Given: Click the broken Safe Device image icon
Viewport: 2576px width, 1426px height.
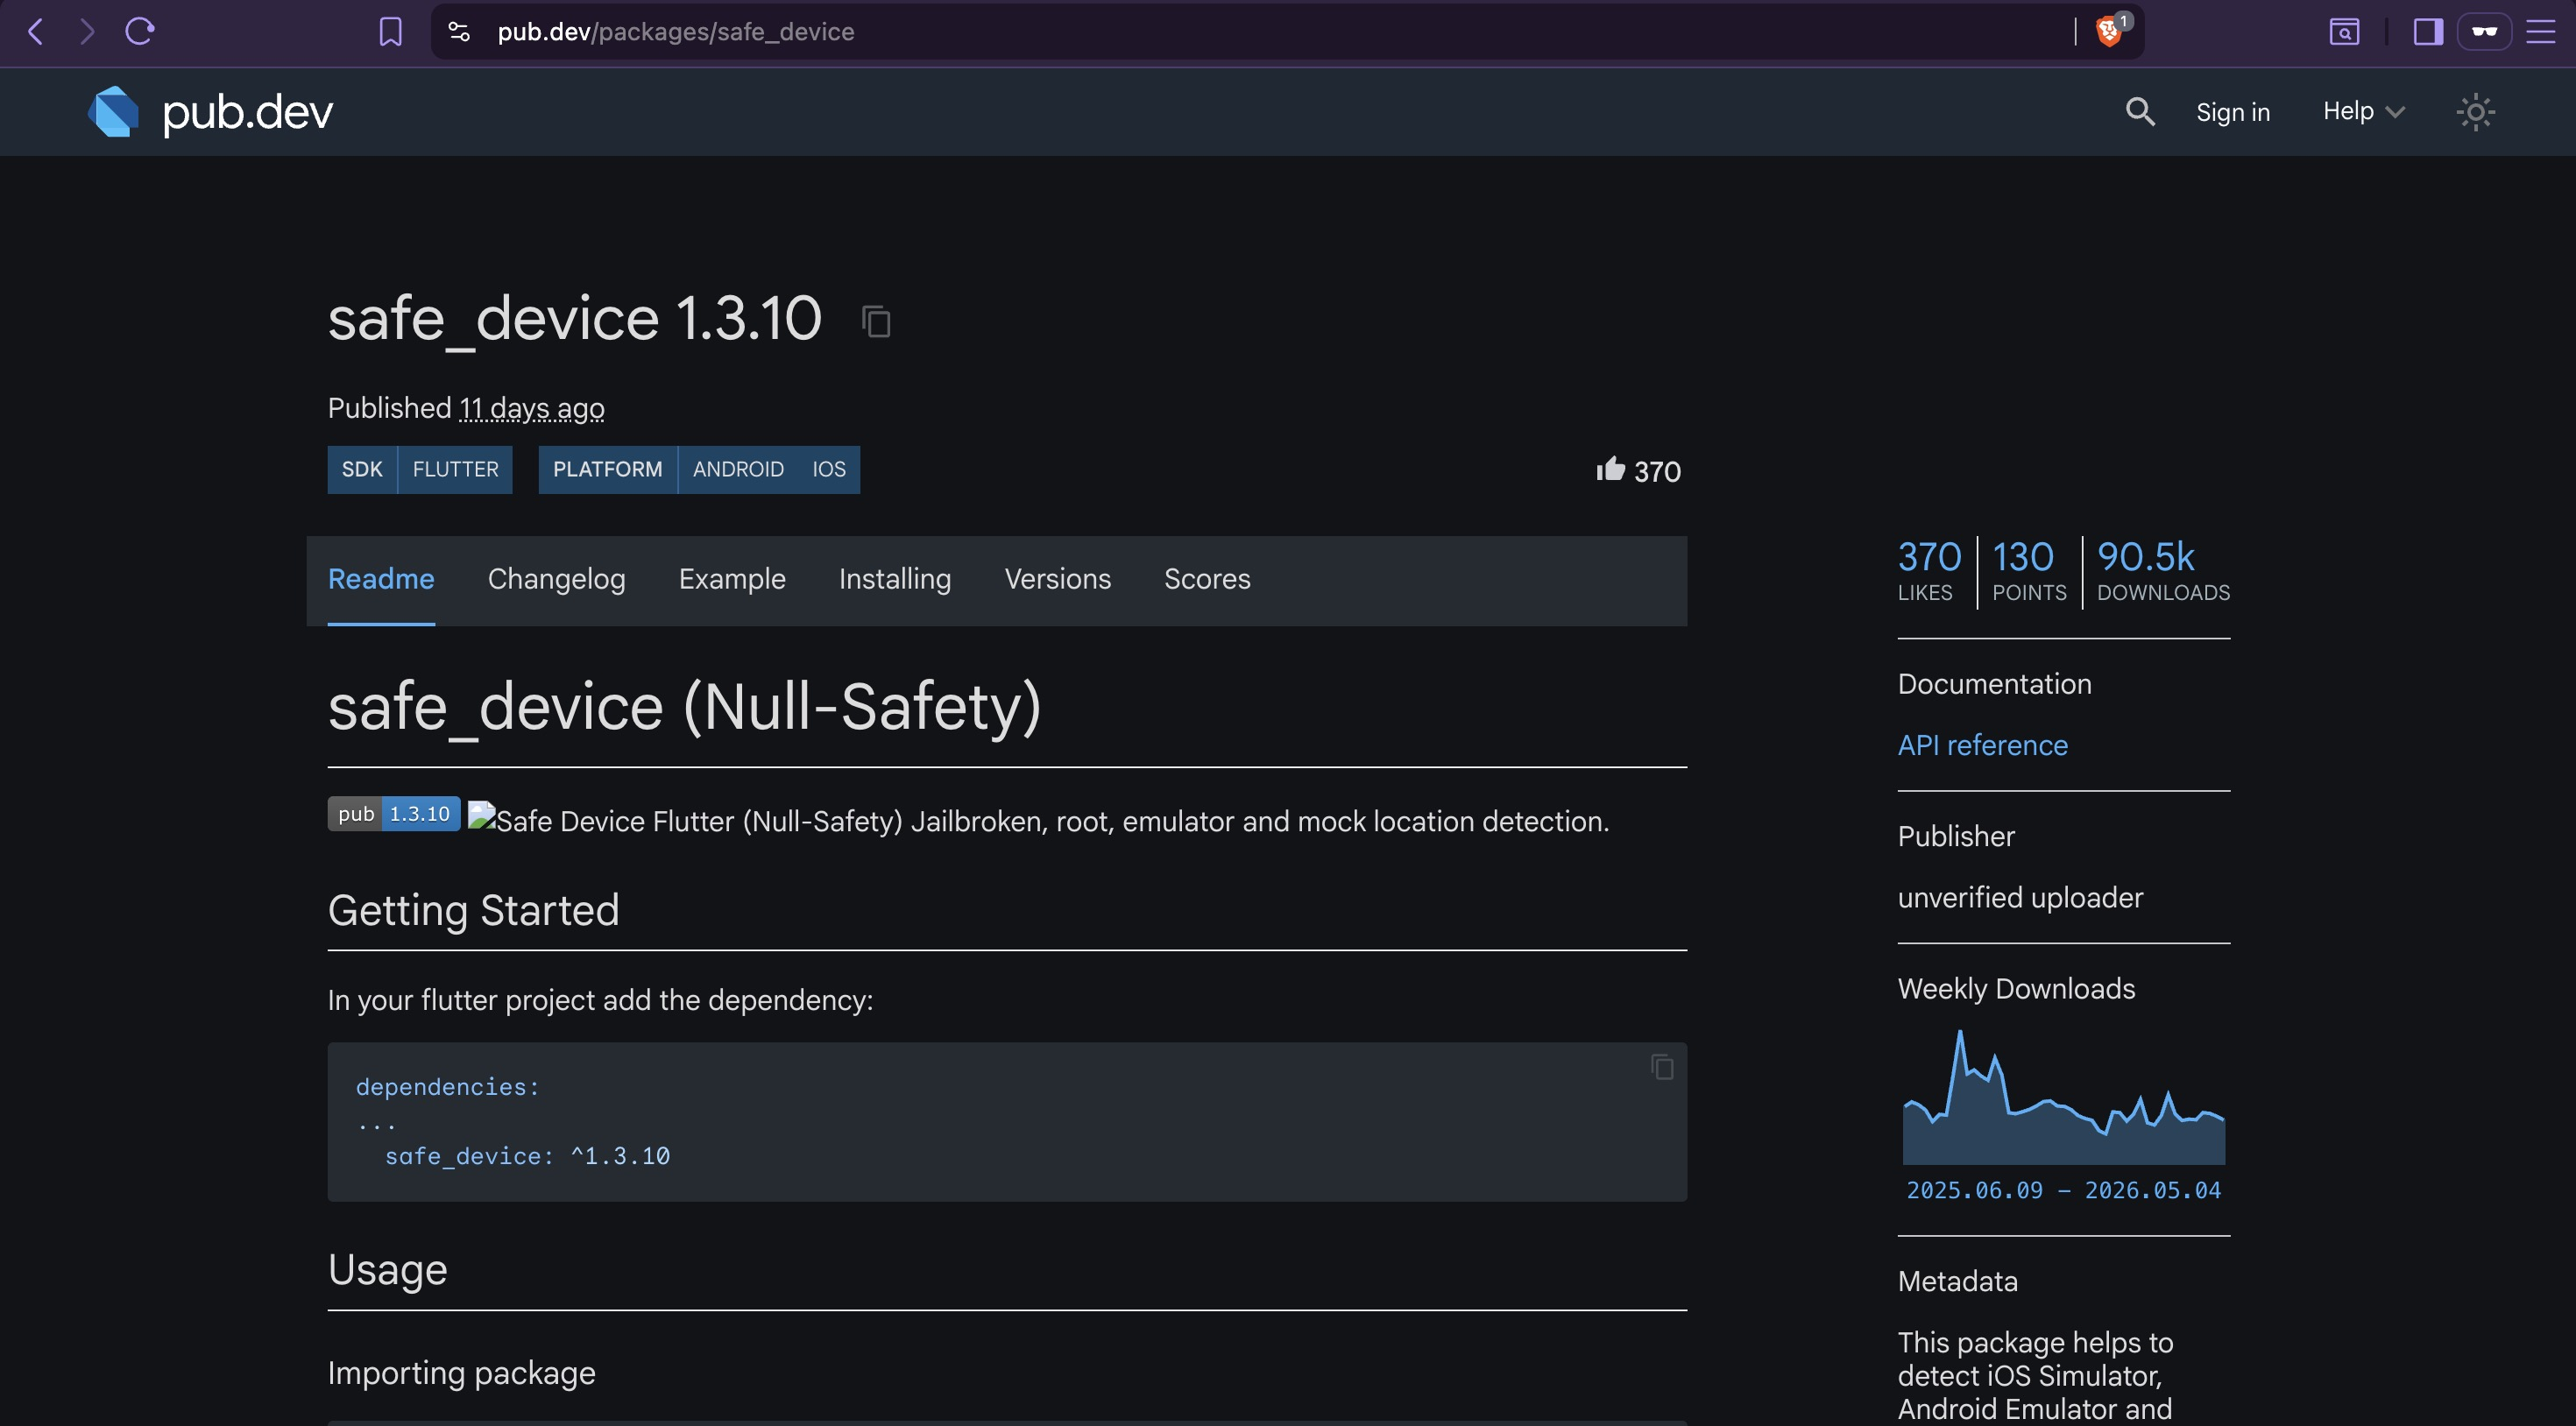Looking at the screenshot, I should click(481, 816).
